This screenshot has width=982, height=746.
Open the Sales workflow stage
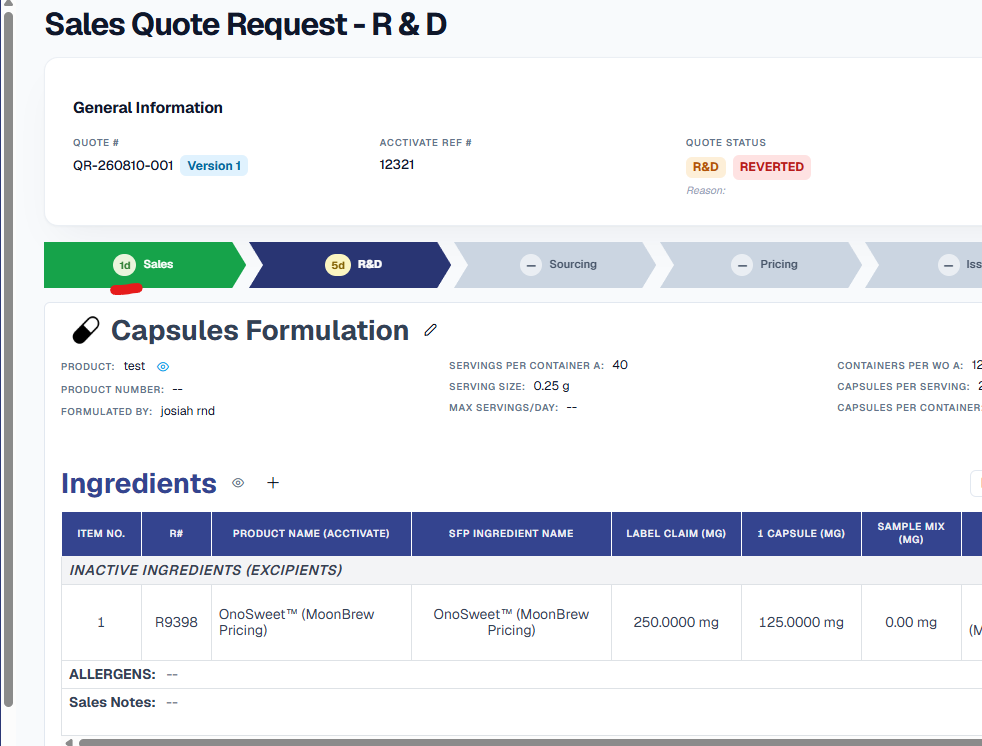click(145, 265)
